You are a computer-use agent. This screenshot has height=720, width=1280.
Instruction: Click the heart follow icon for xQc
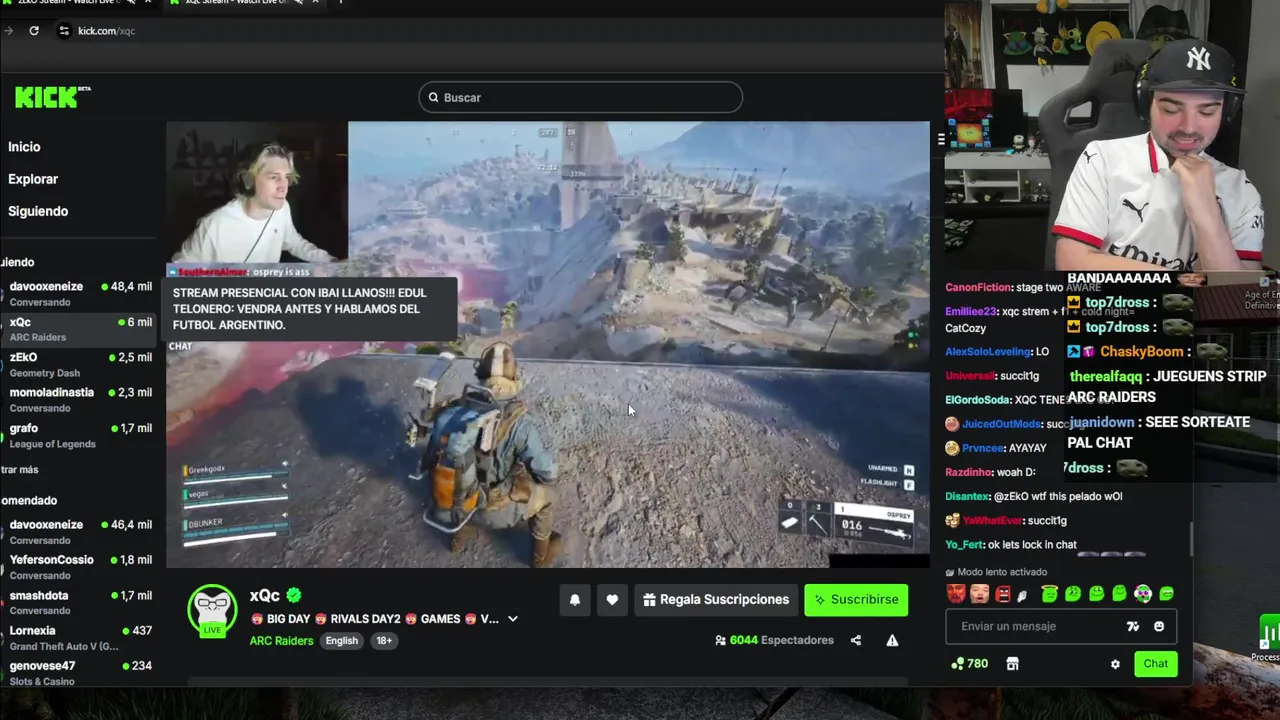pyautogui.click(x=612, y=600)
